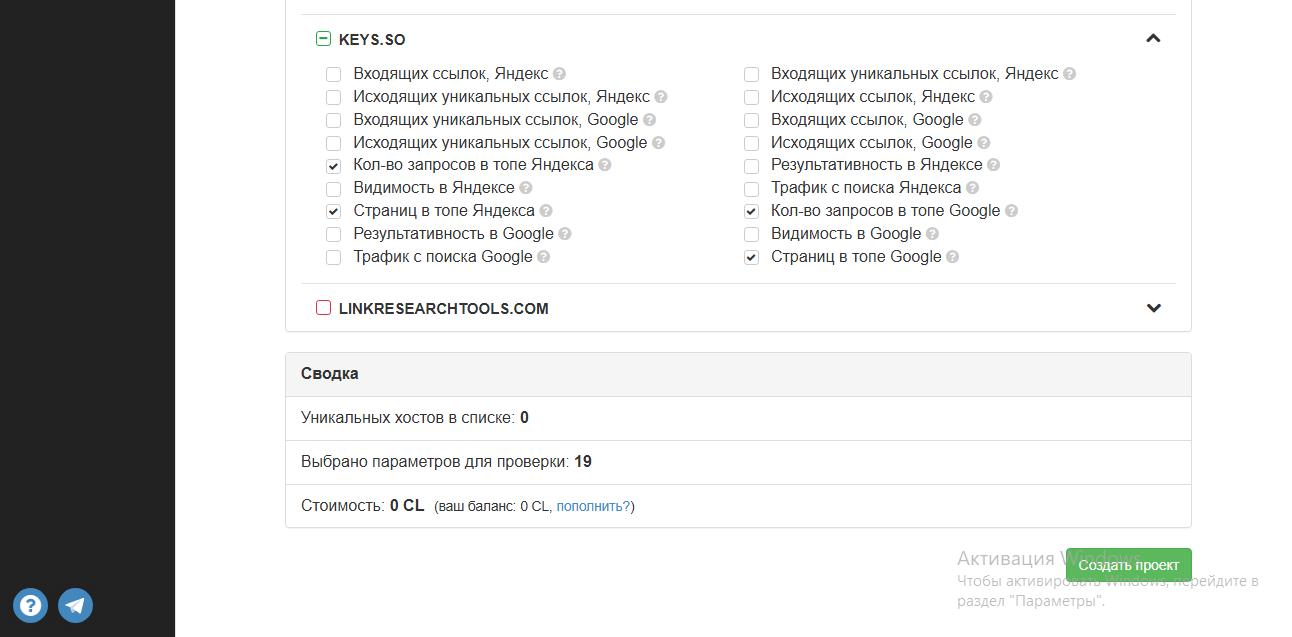Toggle the whole KEYS.SO group checkbox

click(x=323, y=39)
